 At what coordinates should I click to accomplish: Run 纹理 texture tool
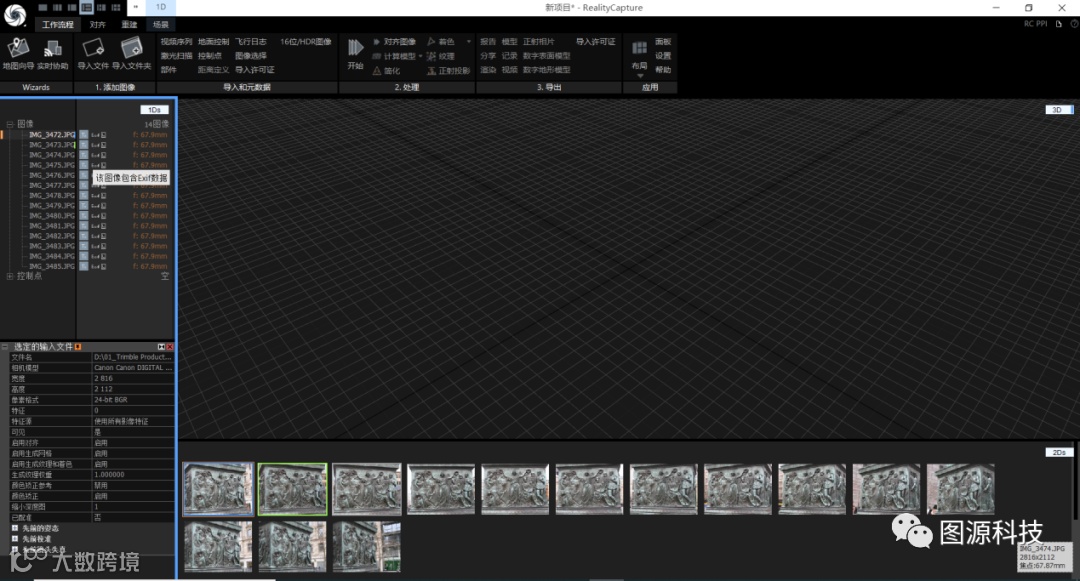(x=441, y=56)
